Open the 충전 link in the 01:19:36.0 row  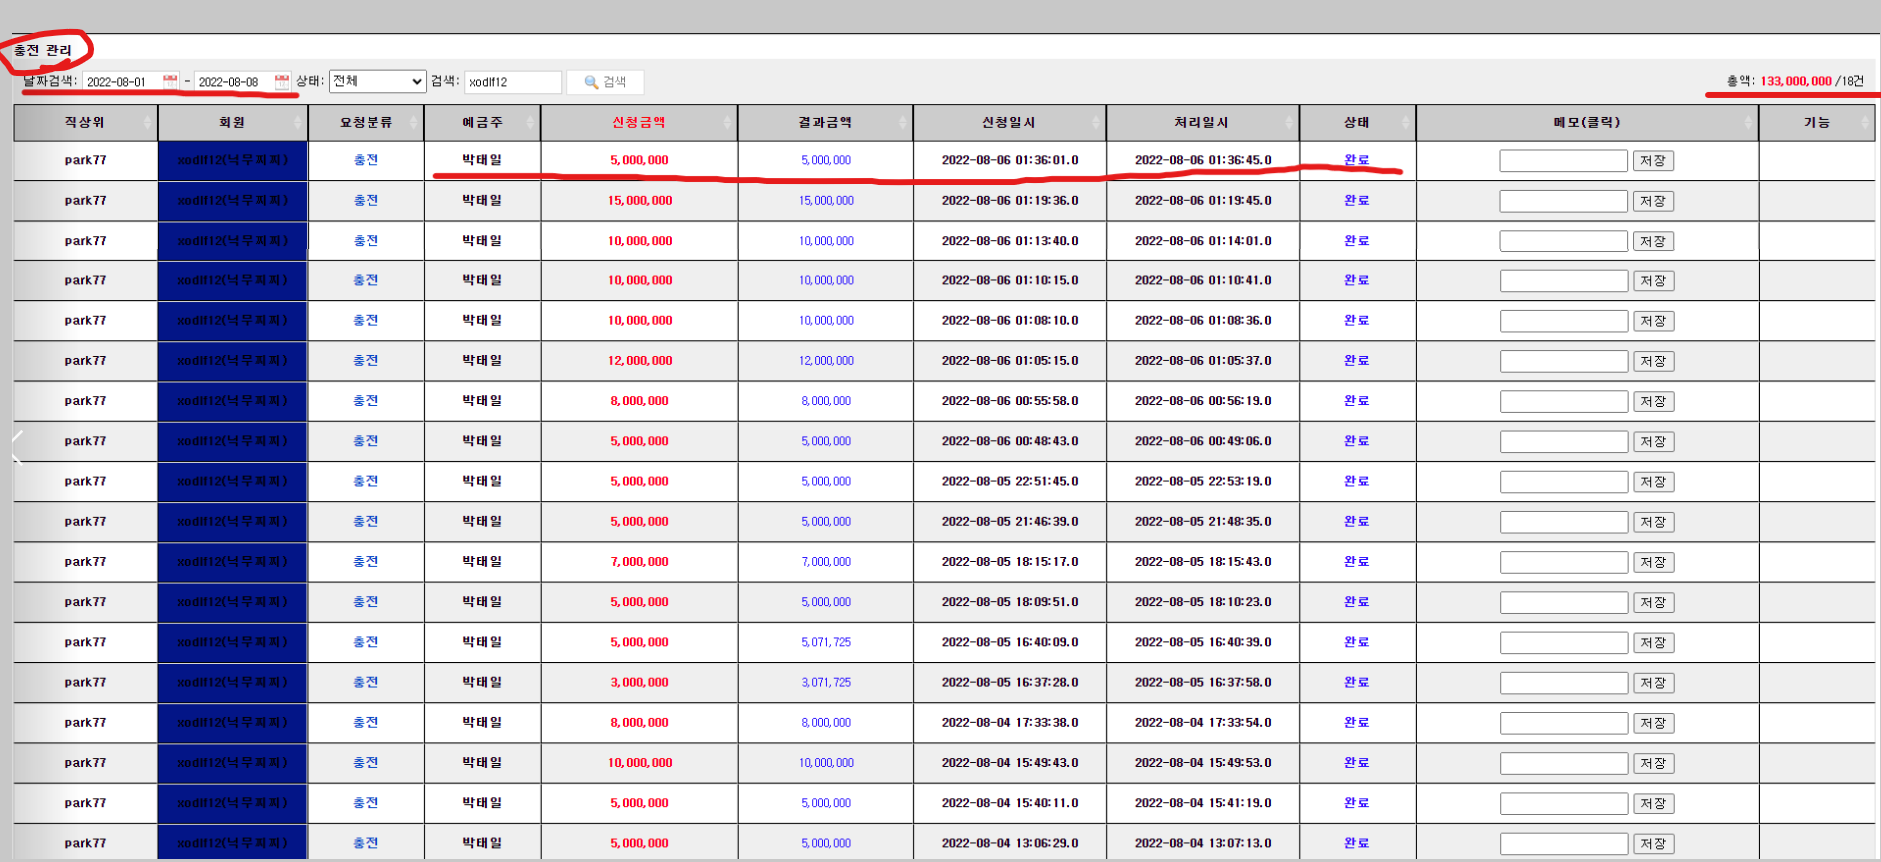(x=366, y=200)
